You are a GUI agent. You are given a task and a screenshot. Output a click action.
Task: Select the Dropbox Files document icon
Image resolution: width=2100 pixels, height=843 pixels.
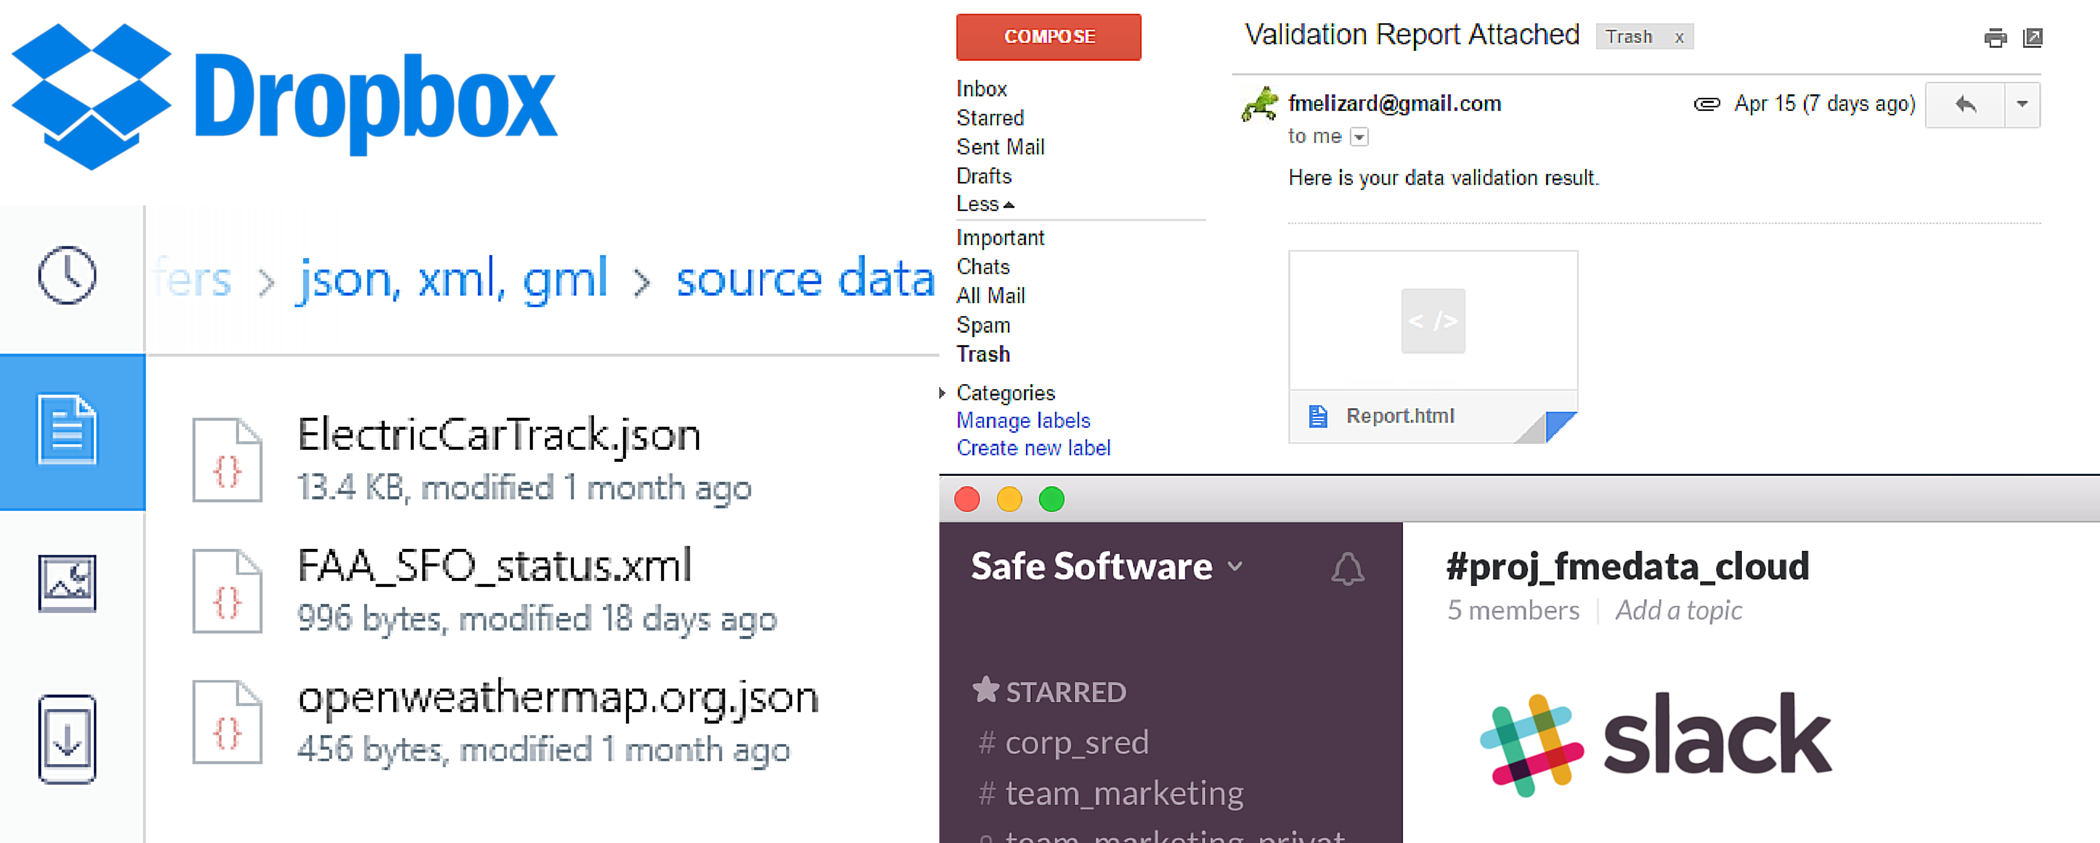pos(67,430)
